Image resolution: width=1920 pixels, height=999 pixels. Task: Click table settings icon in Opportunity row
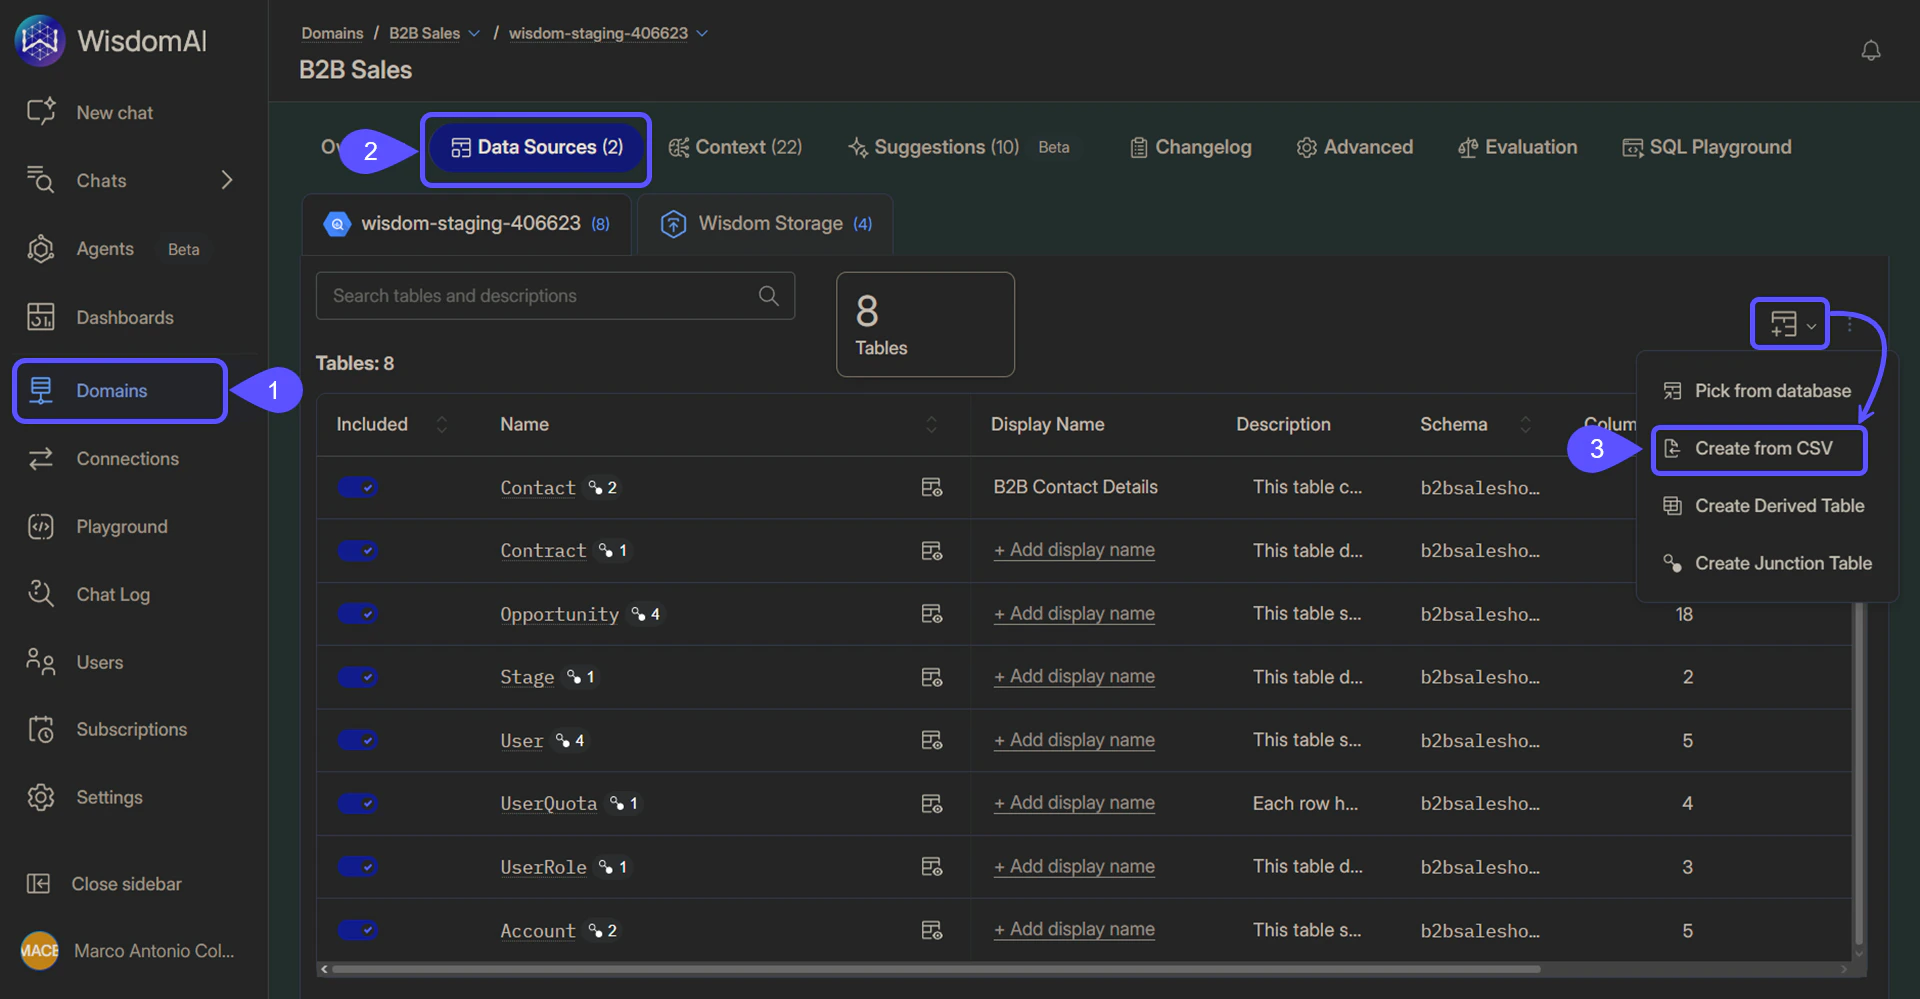coord(931,613)
